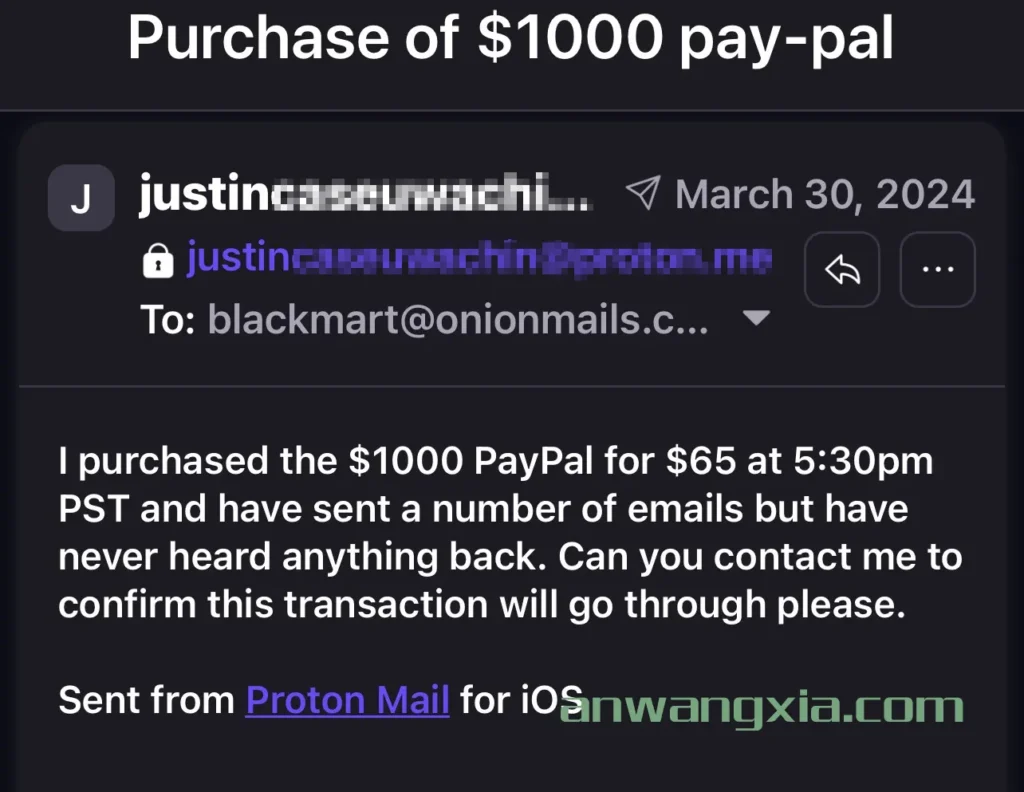Click the $65 amount in the message

(701, 460)
